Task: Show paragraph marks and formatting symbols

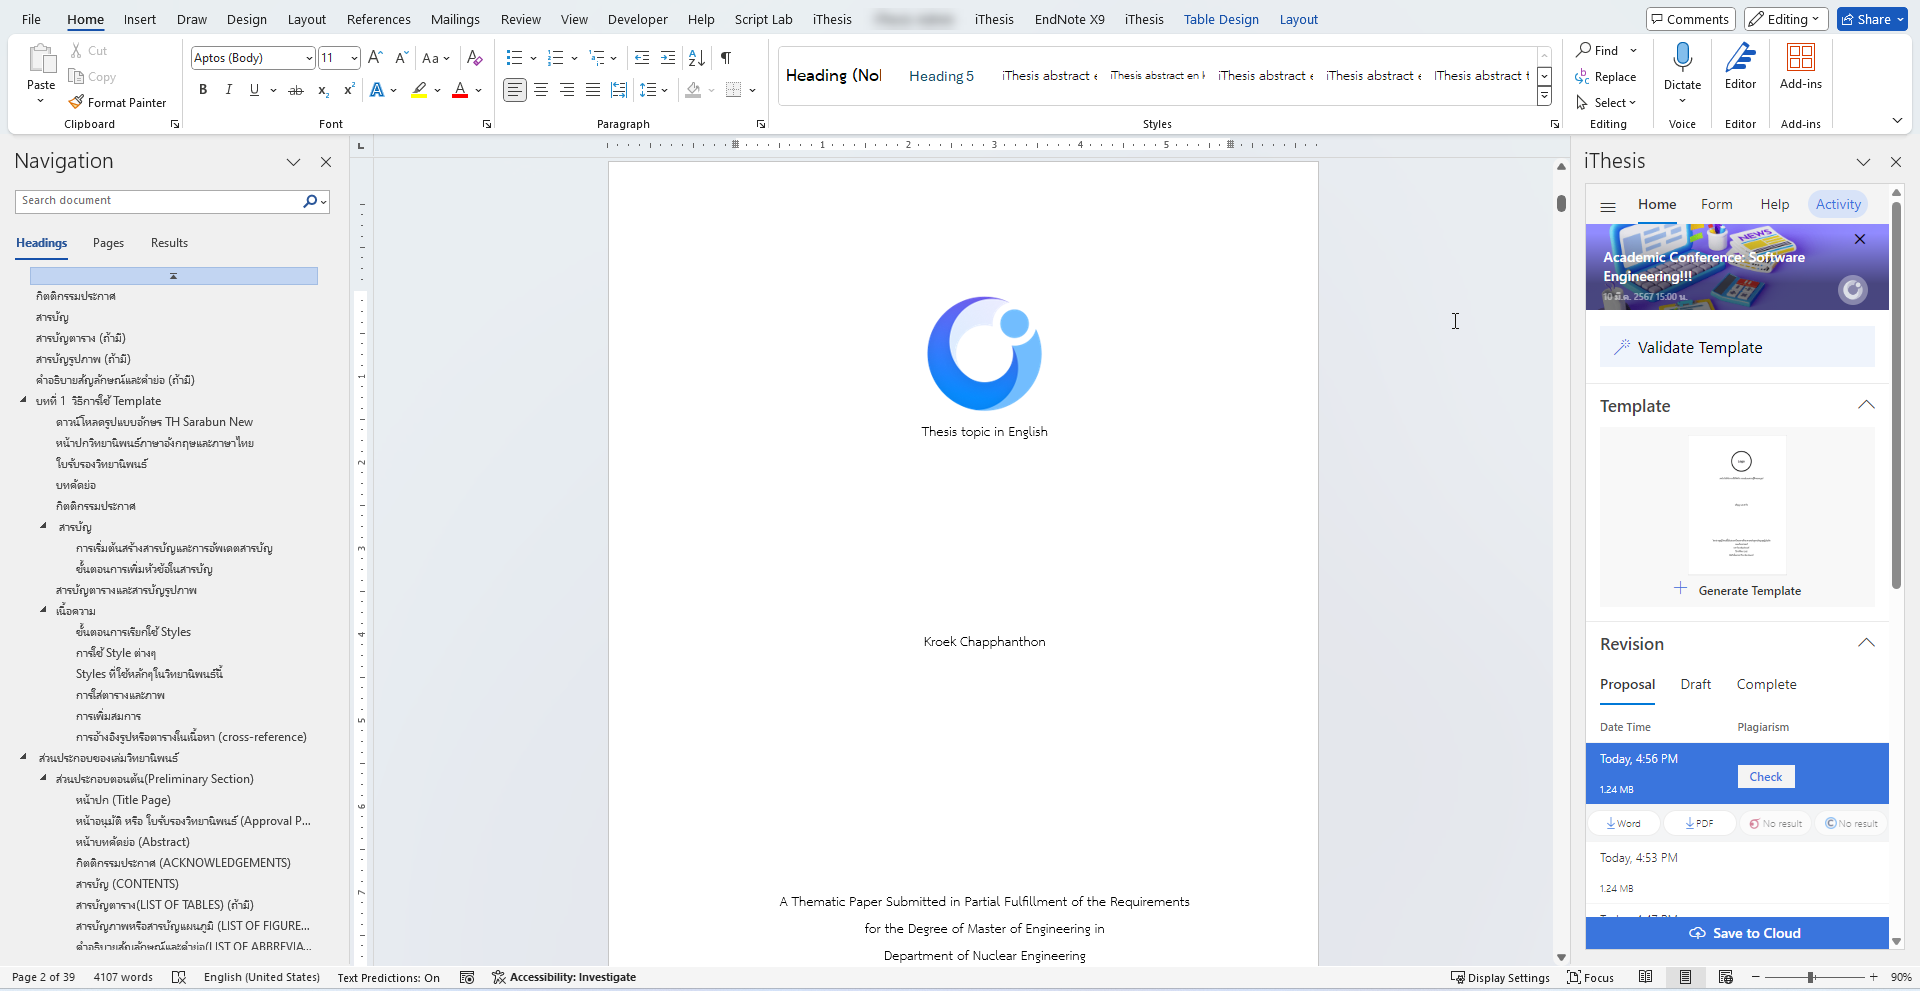Action: pyautogui.click(x=726, y=58)
